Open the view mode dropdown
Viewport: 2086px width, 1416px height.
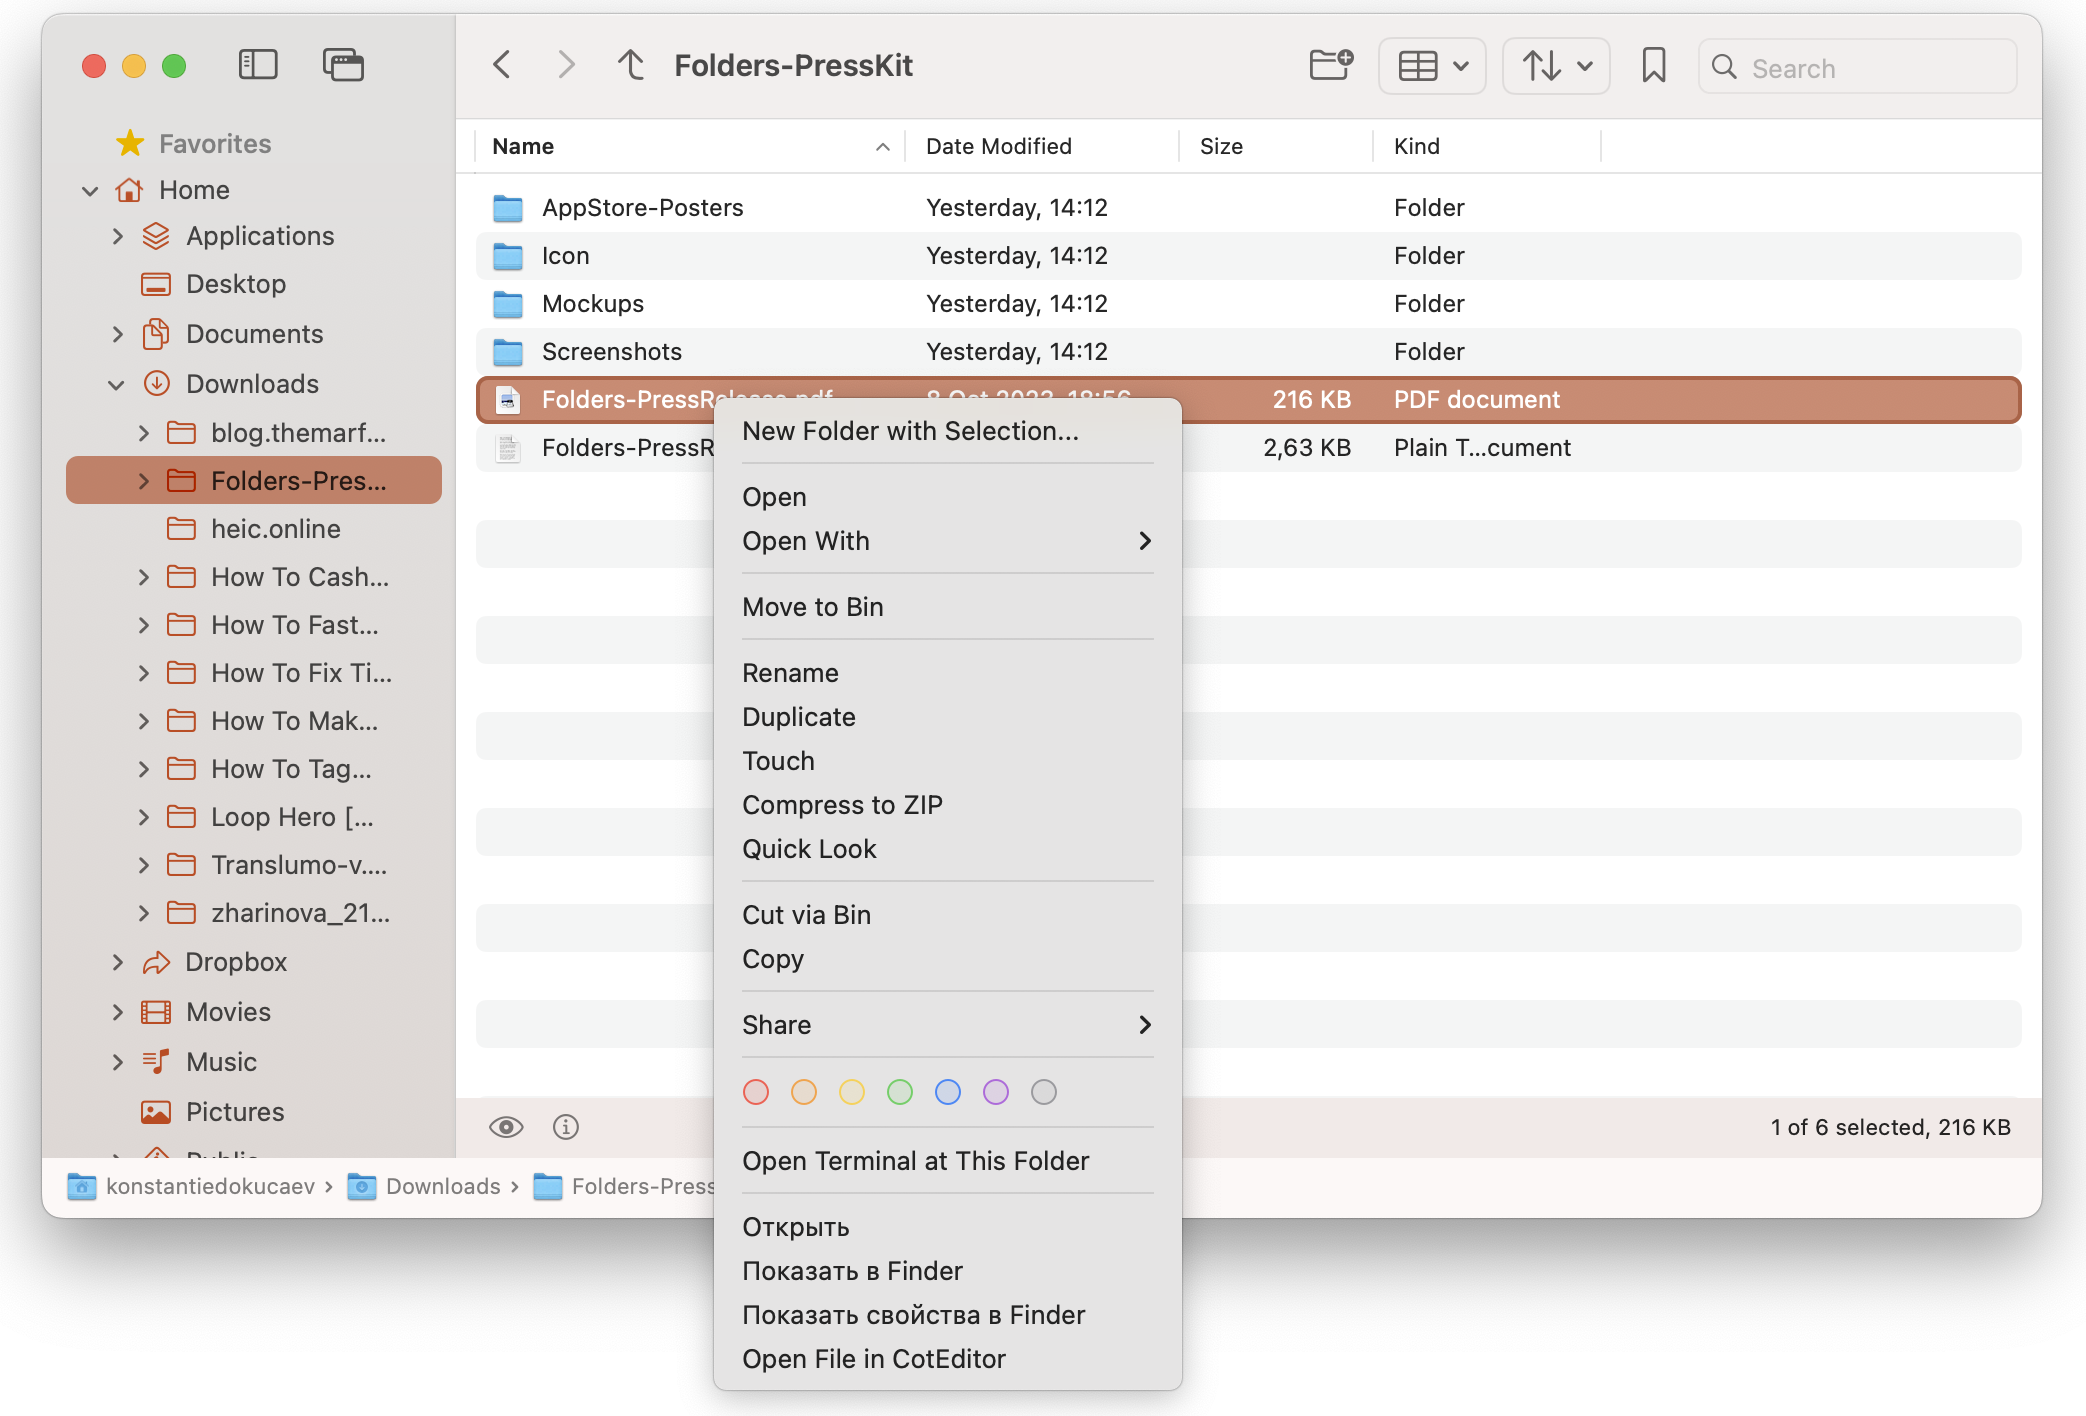pyautogui.click(x=1432, y=66)
